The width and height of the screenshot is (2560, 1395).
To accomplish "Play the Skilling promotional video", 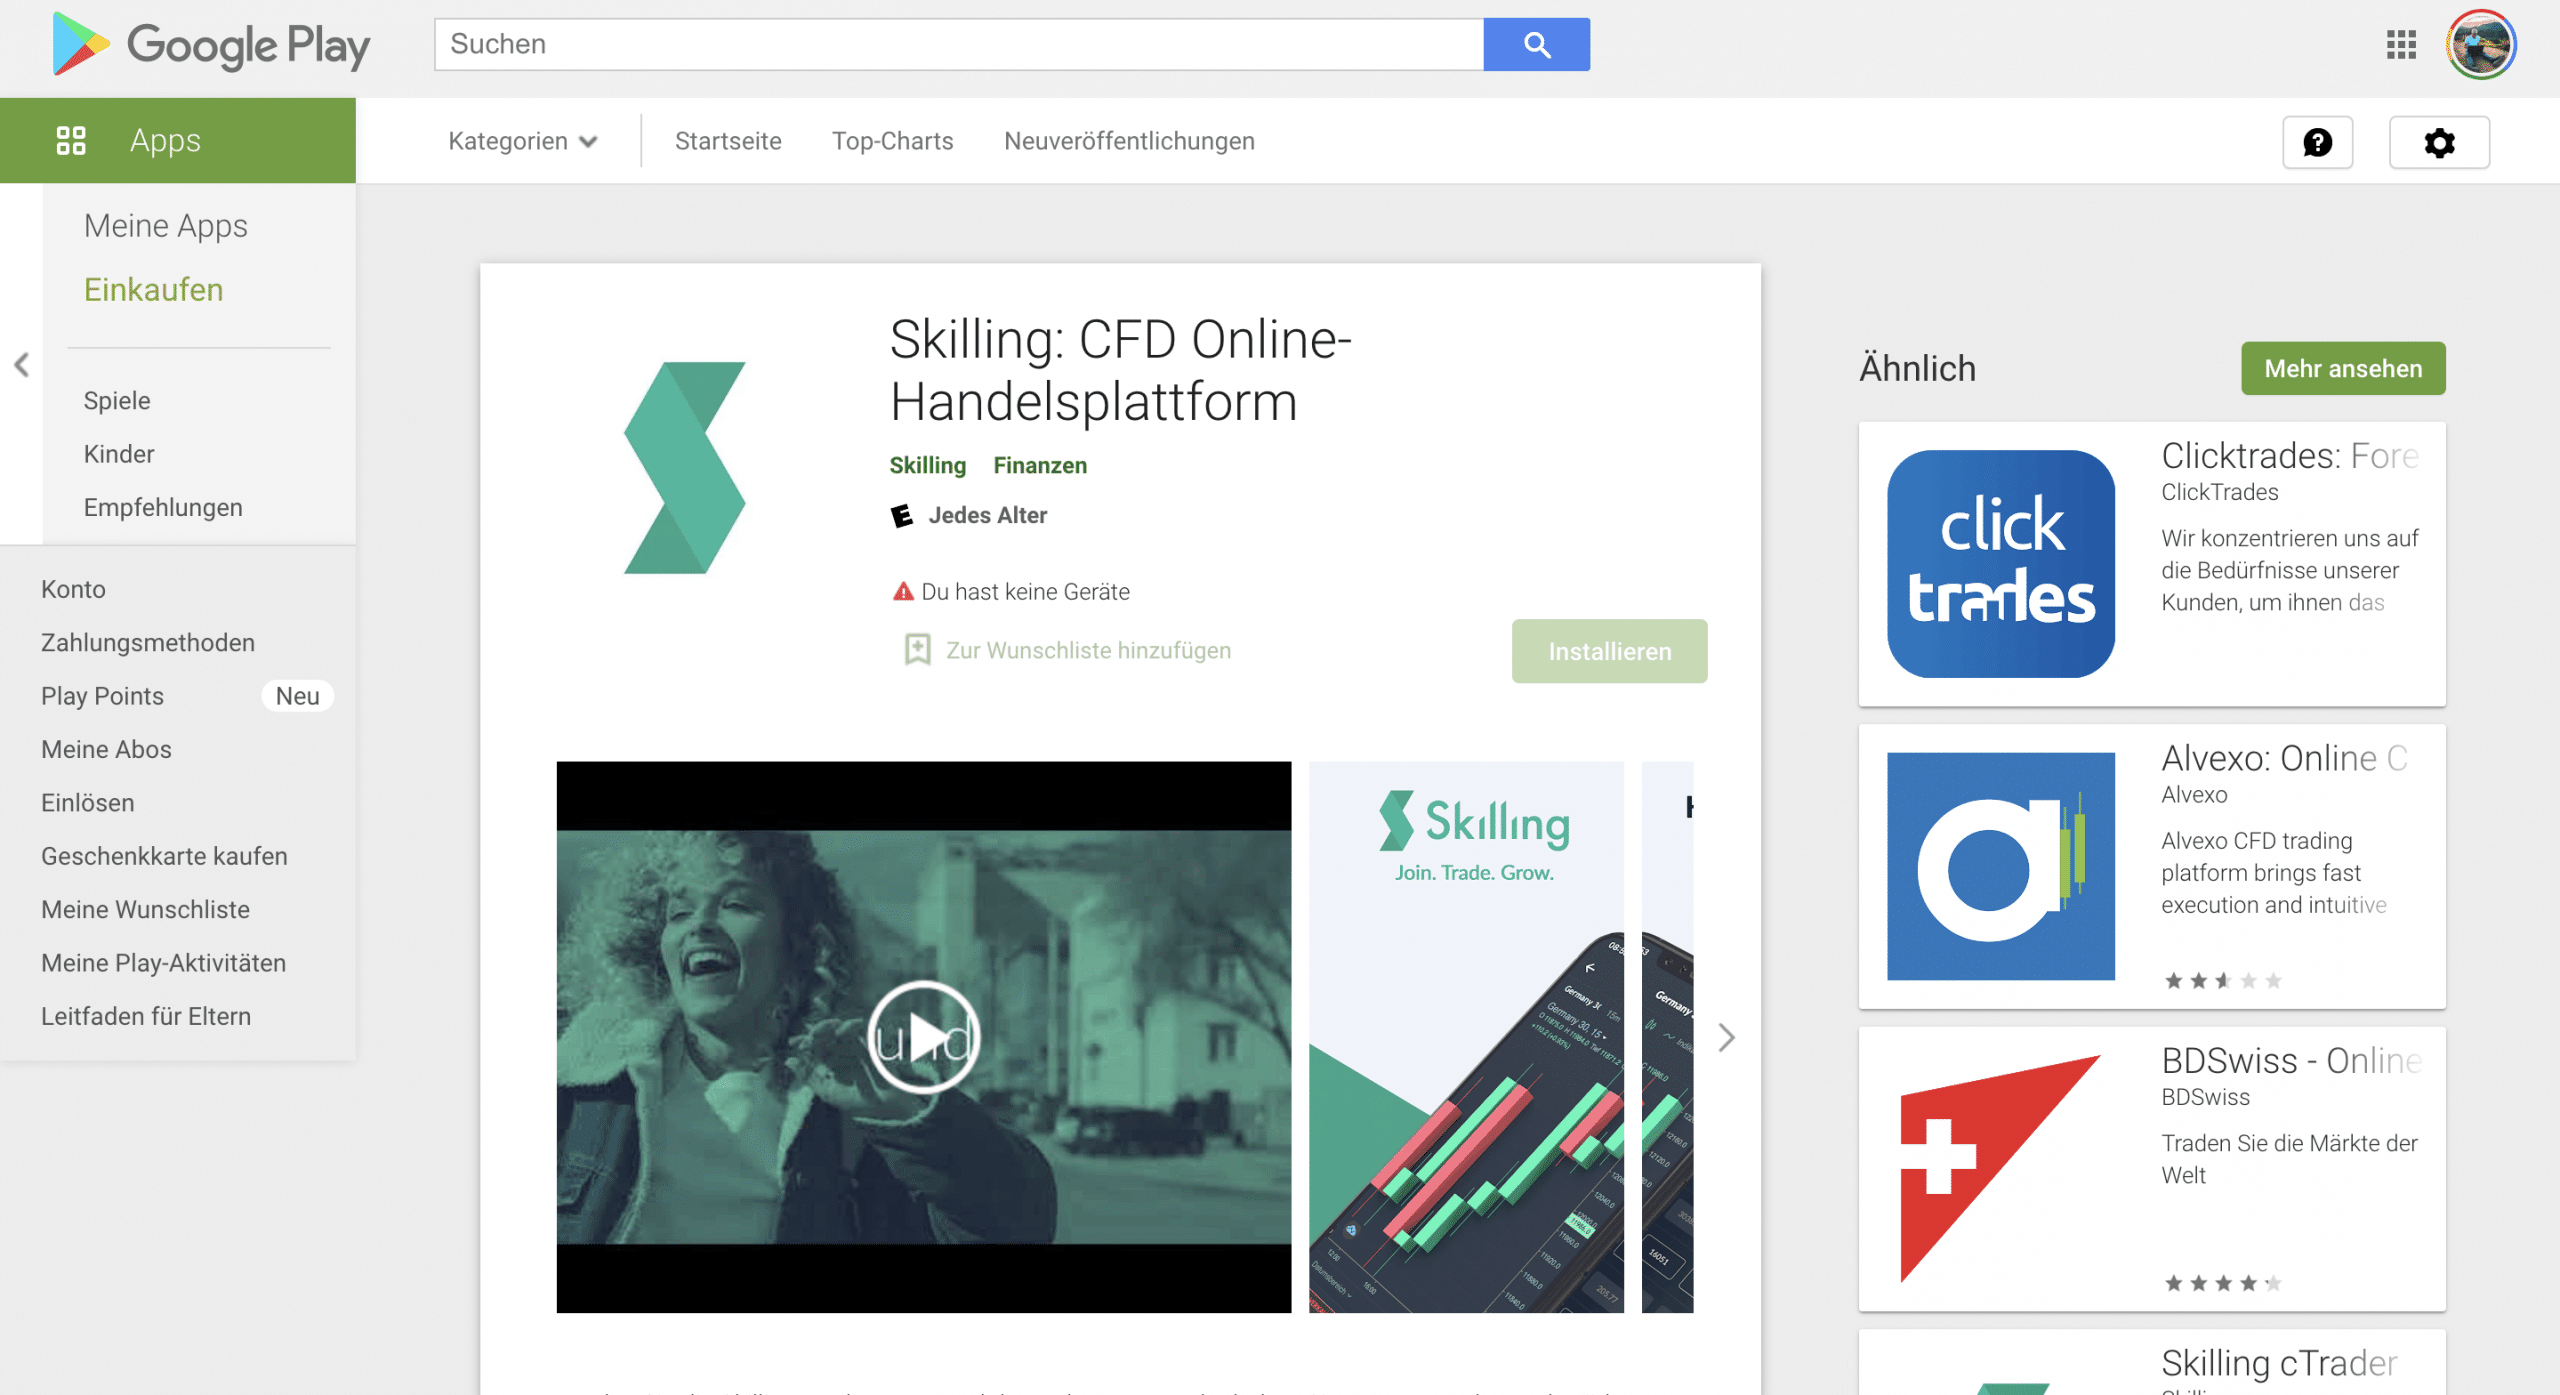I will coord(925,1038).
